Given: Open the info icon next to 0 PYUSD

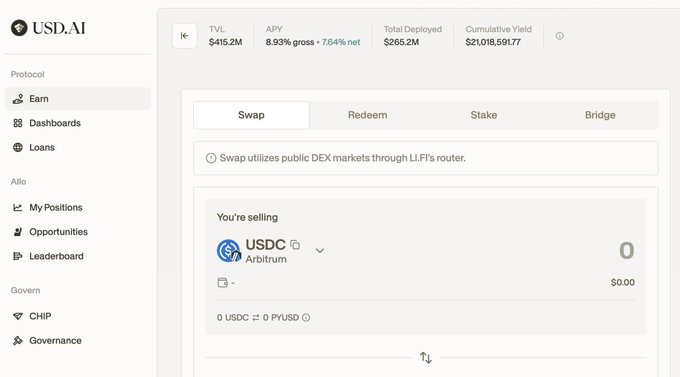Looking at the screenshot, I should tap(306, 318).
